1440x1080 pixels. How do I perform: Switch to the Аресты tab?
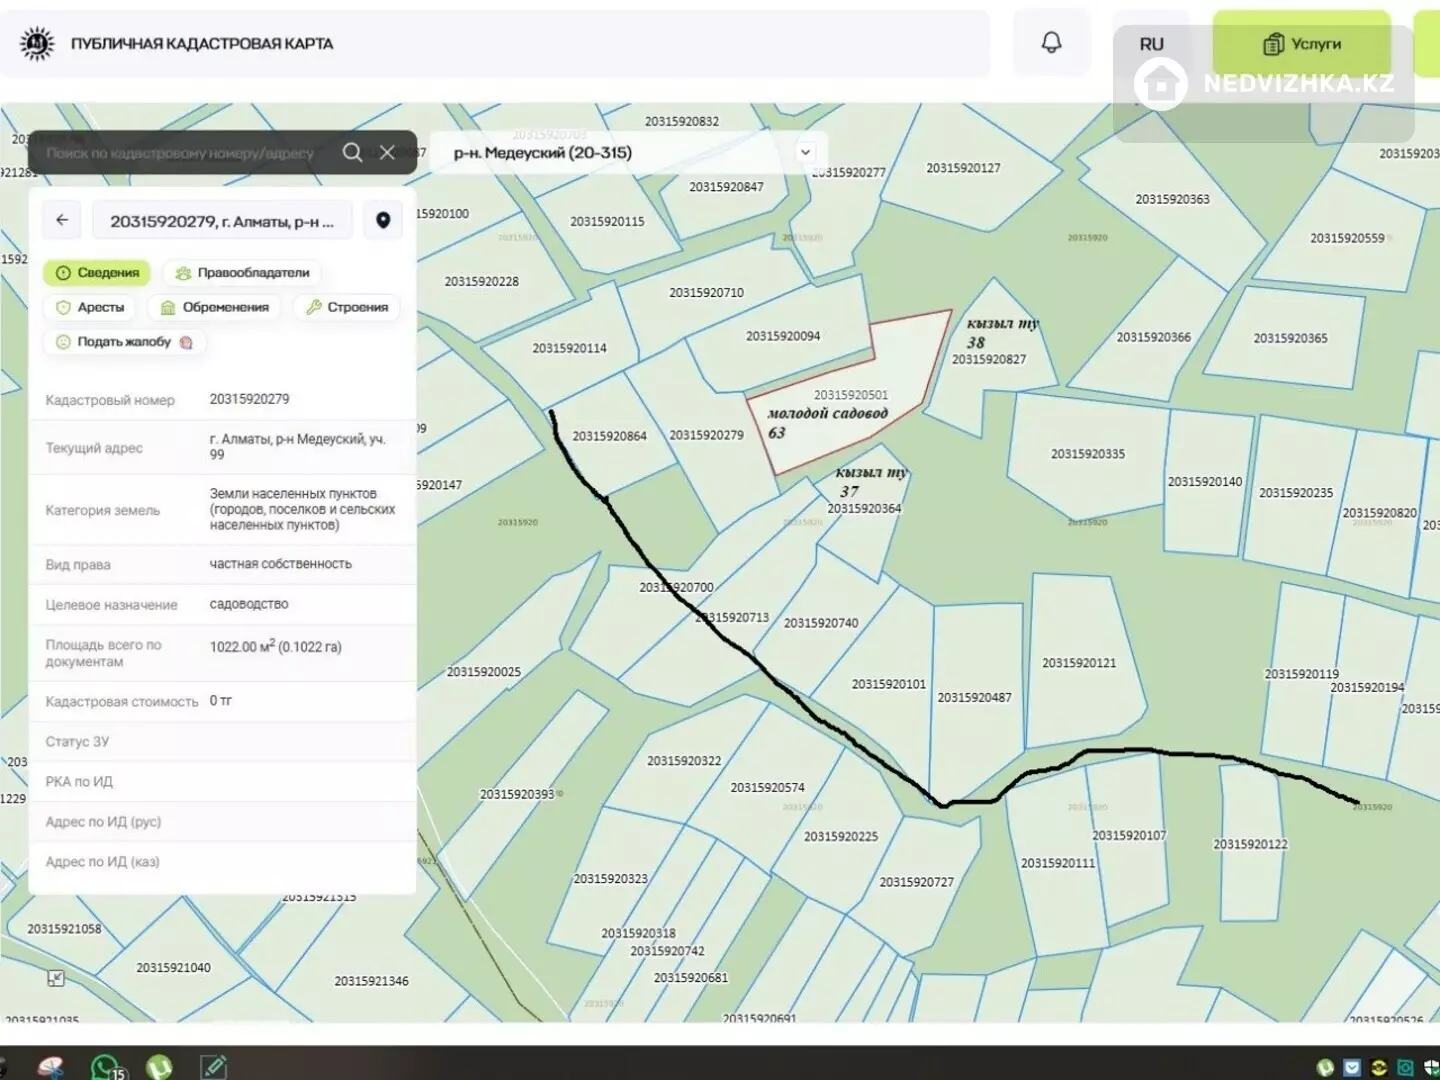point(91,307)
